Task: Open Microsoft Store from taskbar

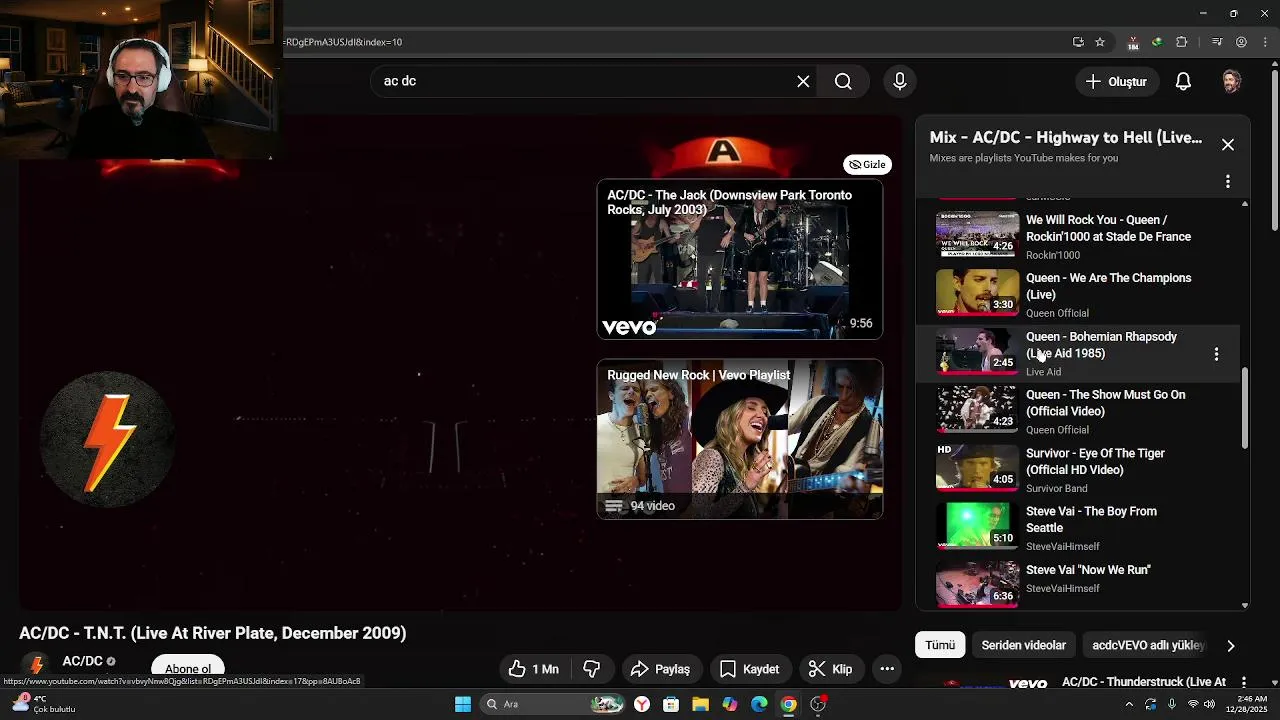Action: (671, 704)
